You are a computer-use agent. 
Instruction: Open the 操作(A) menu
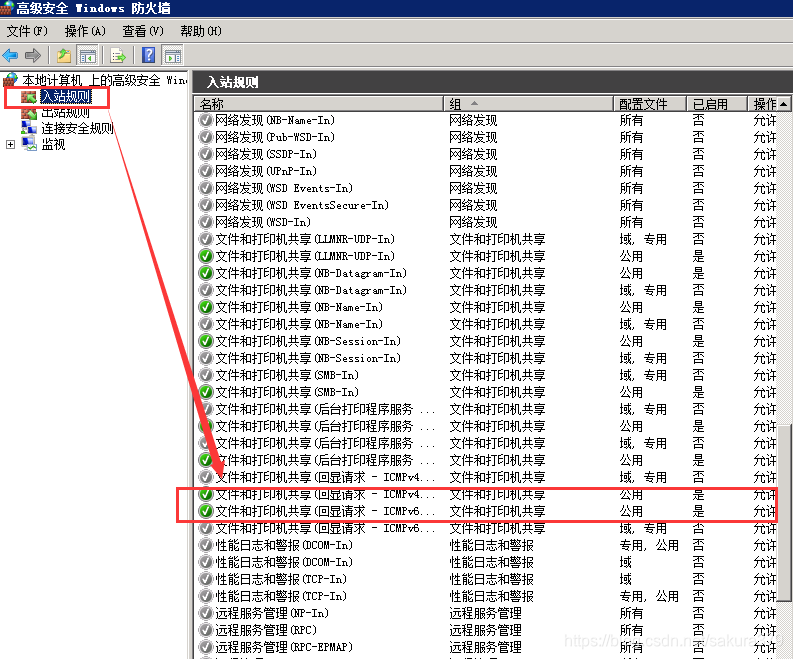pos(85,31)
